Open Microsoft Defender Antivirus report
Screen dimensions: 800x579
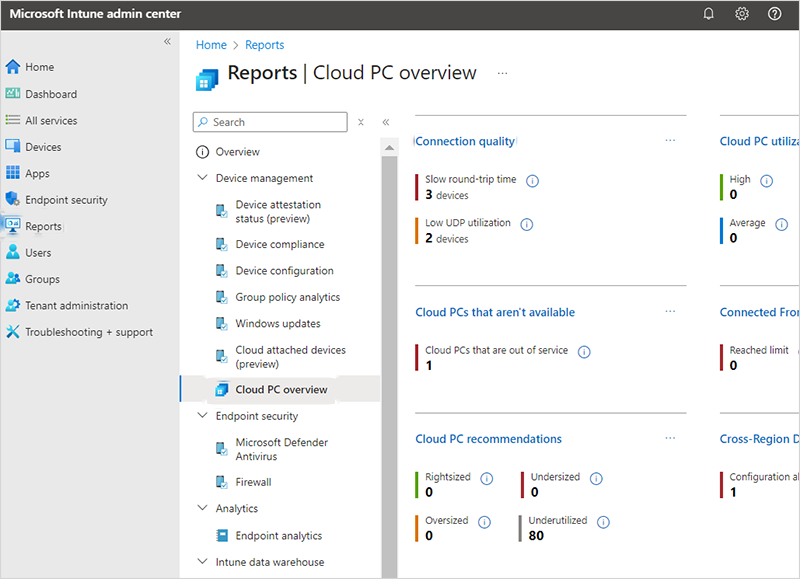click(x=280, y=449)
